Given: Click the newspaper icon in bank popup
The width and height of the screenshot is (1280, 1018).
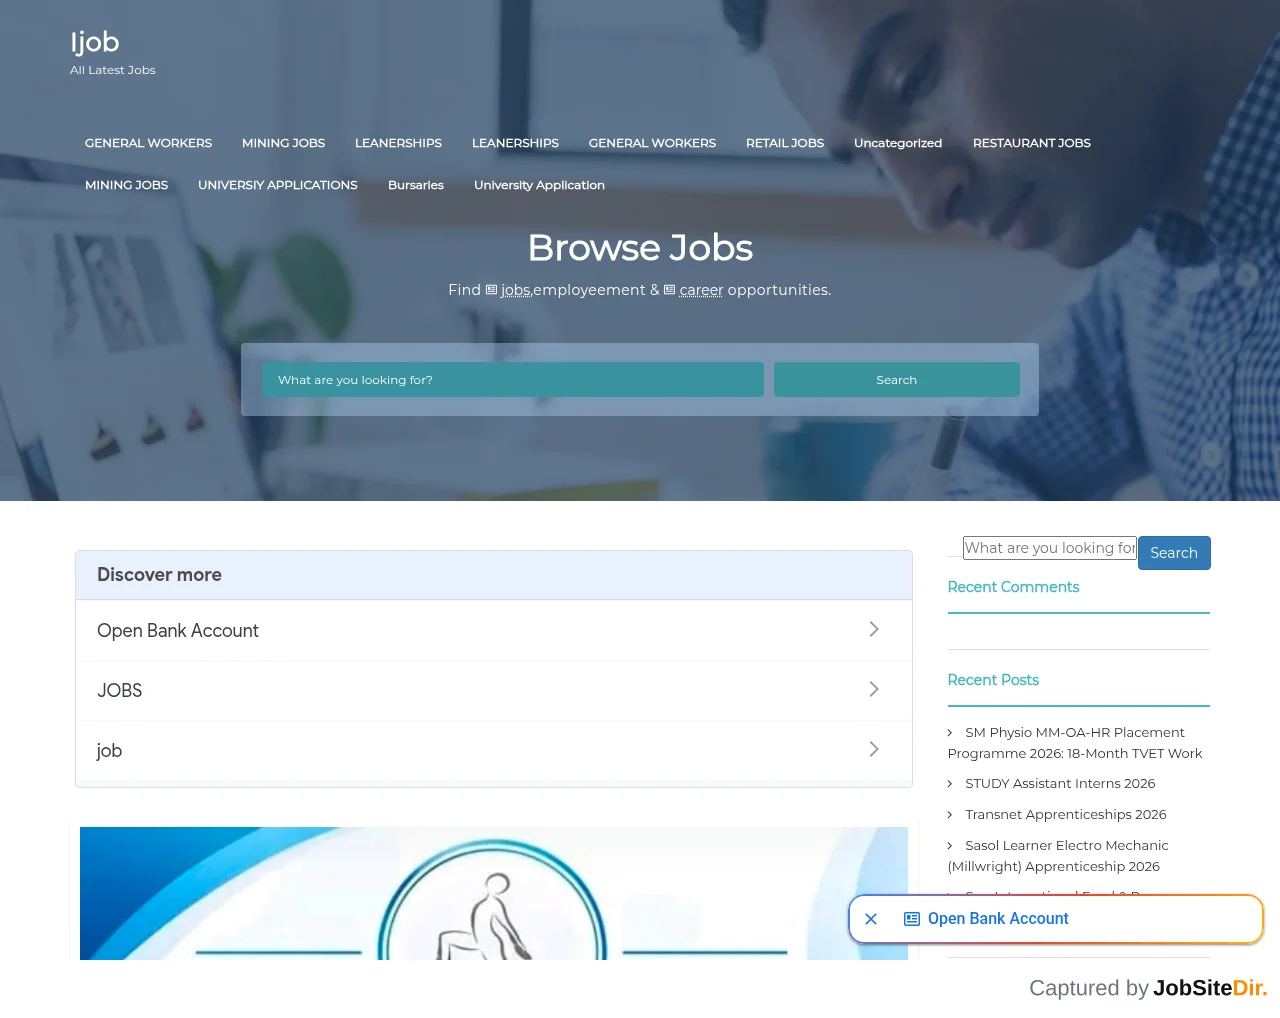Looking at the screenshot, I should [912, 919].
